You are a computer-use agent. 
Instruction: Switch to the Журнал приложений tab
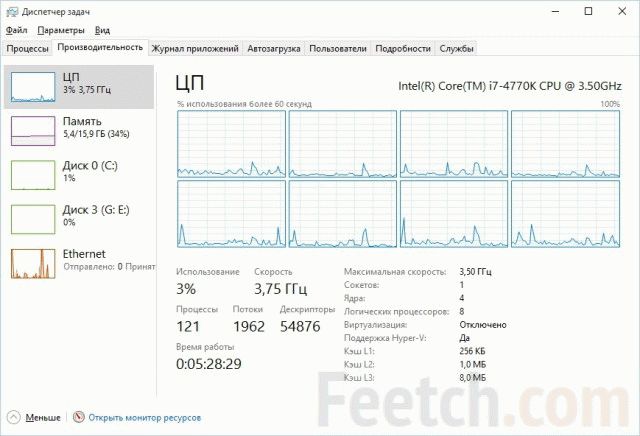coord(195,49)
